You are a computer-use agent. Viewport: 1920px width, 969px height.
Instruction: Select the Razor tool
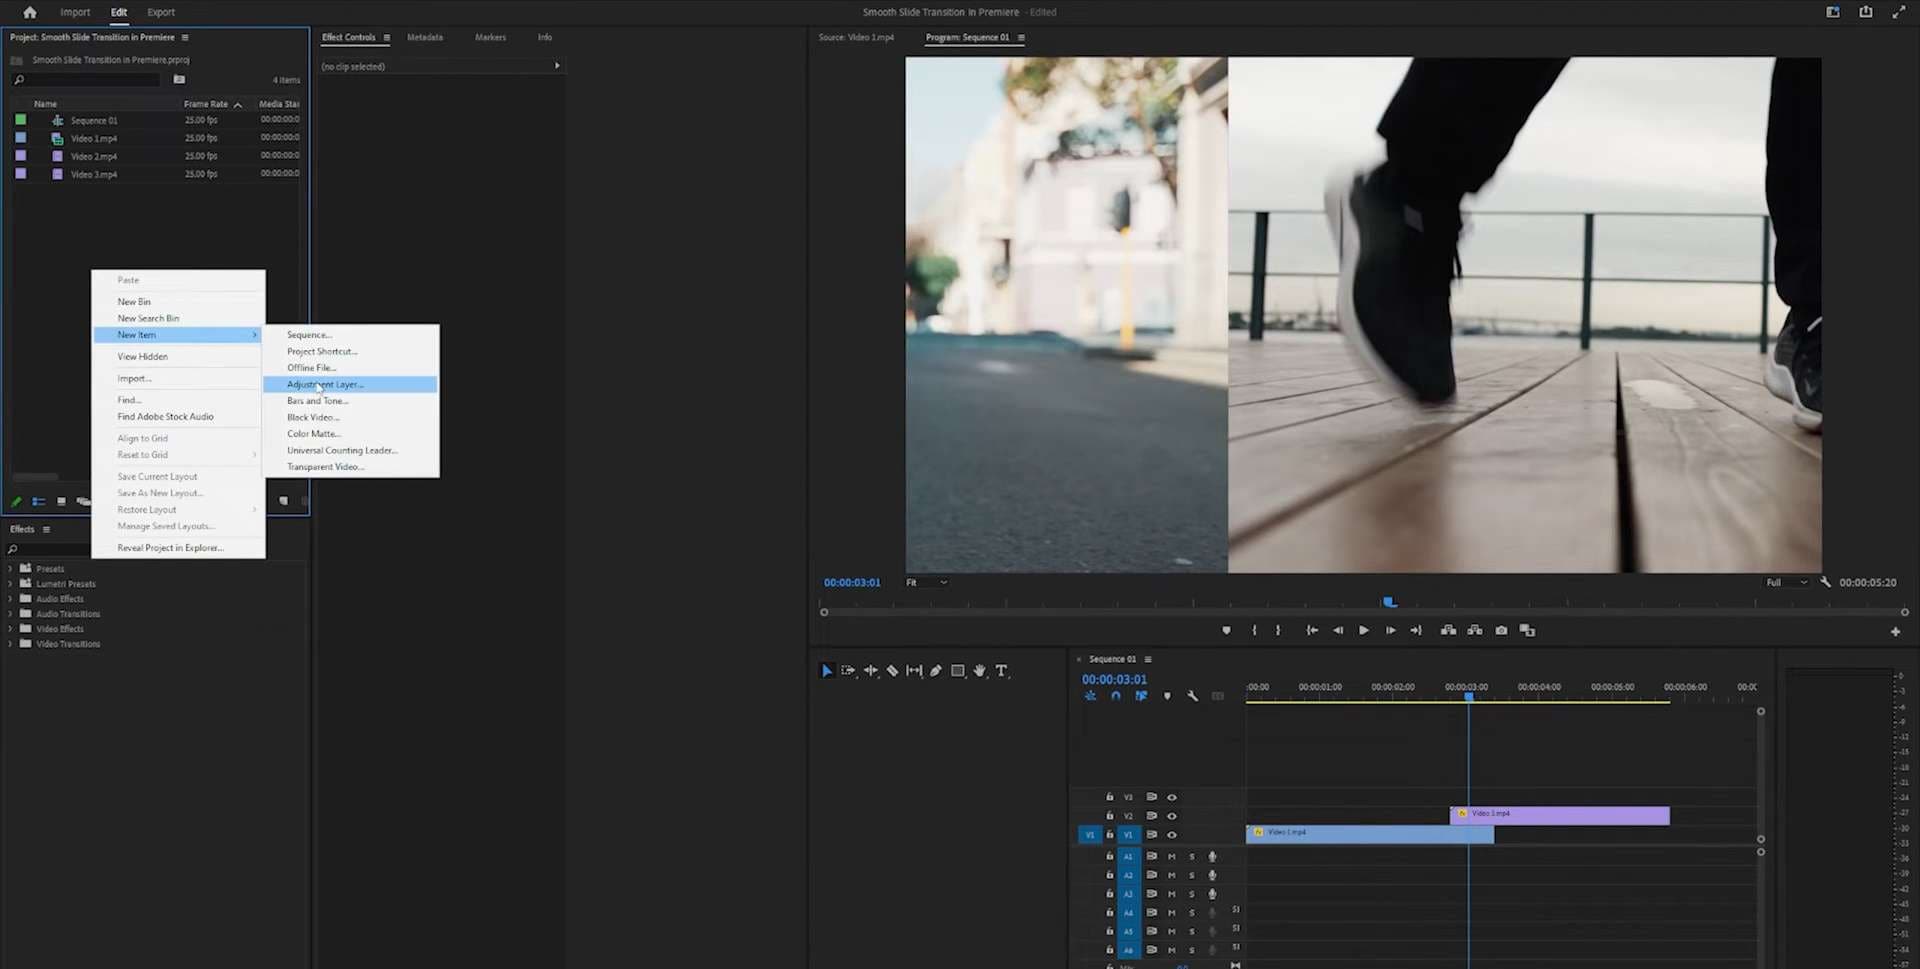click(892, 671)
